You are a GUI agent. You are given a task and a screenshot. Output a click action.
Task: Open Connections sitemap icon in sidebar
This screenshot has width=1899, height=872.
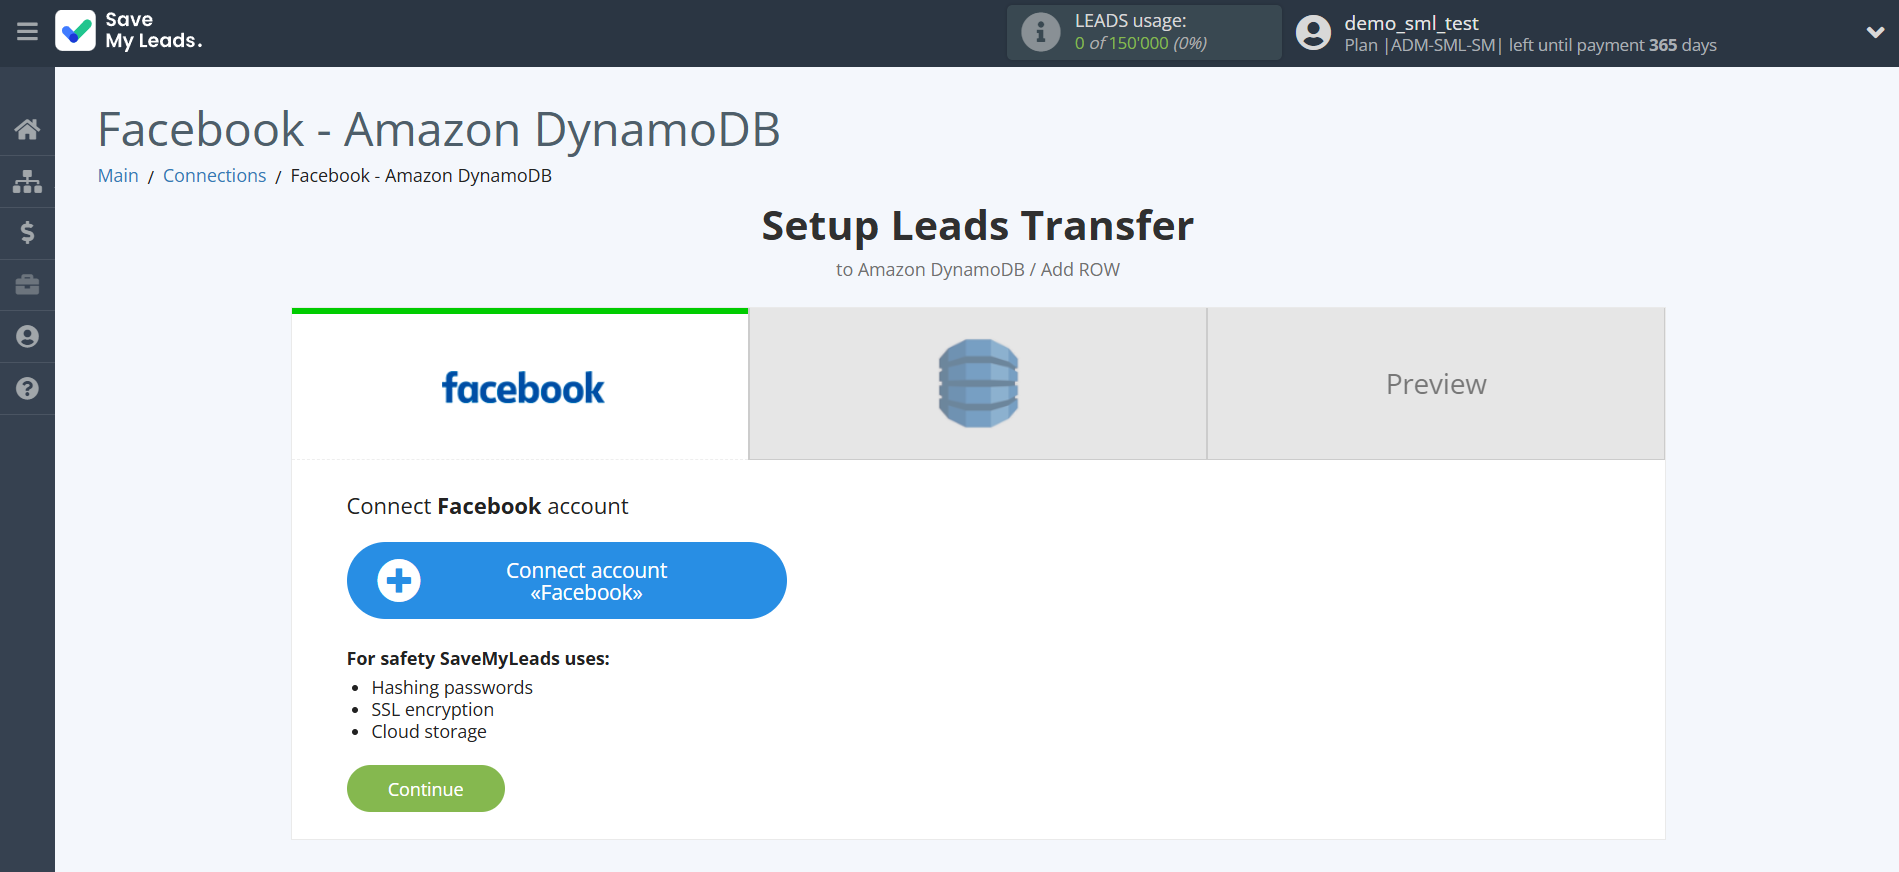27,181
